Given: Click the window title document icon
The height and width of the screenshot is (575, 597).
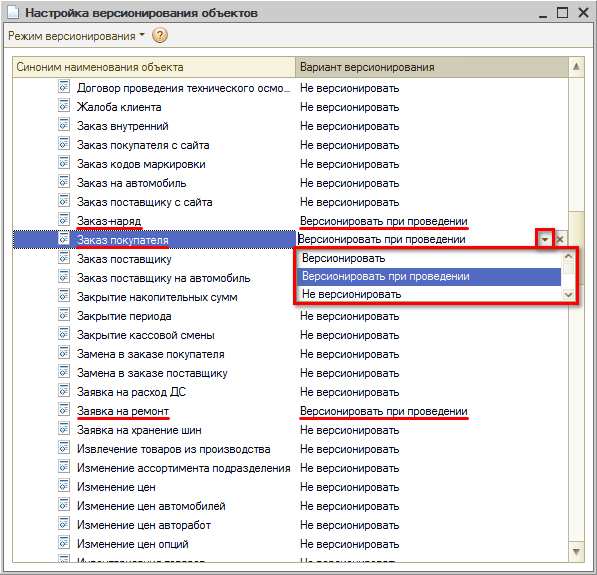Looking at the screenshot, I should coord(13,12).
